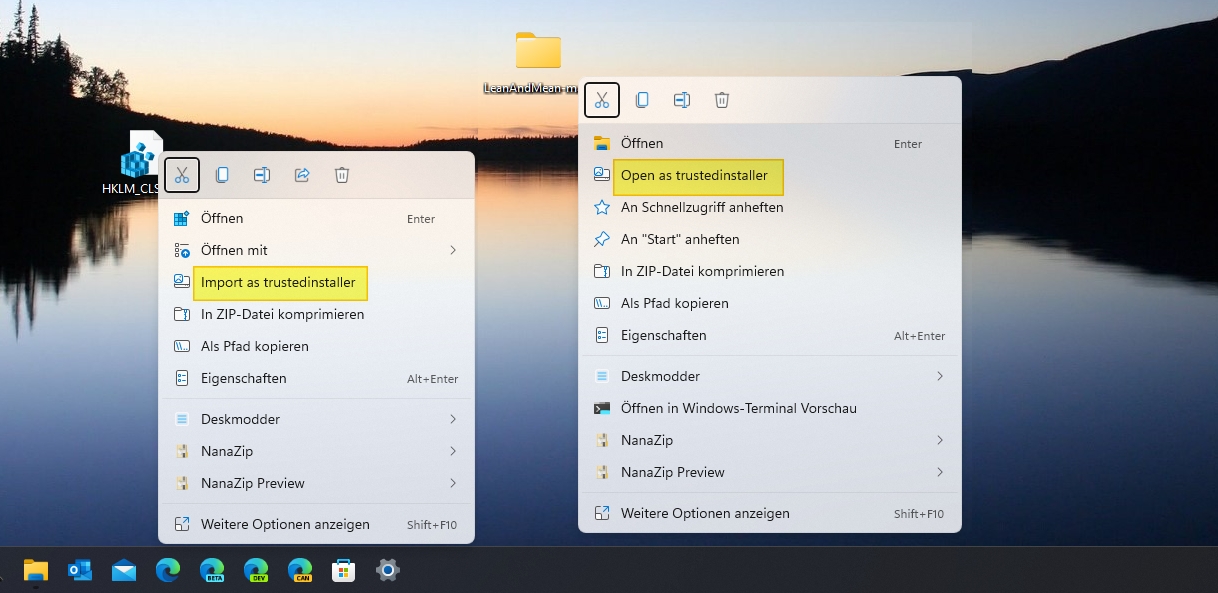The image size is (1218, 593).
Task: Select An "Start" anheften
Action: [x=769, y=239]
